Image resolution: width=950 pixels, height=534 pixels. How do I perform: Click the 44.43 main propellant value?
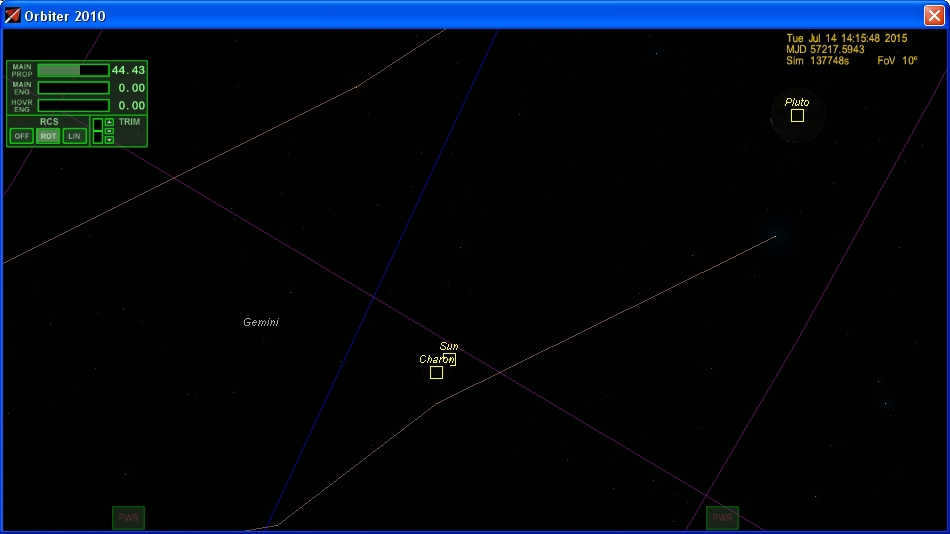(x=128, y=70)
